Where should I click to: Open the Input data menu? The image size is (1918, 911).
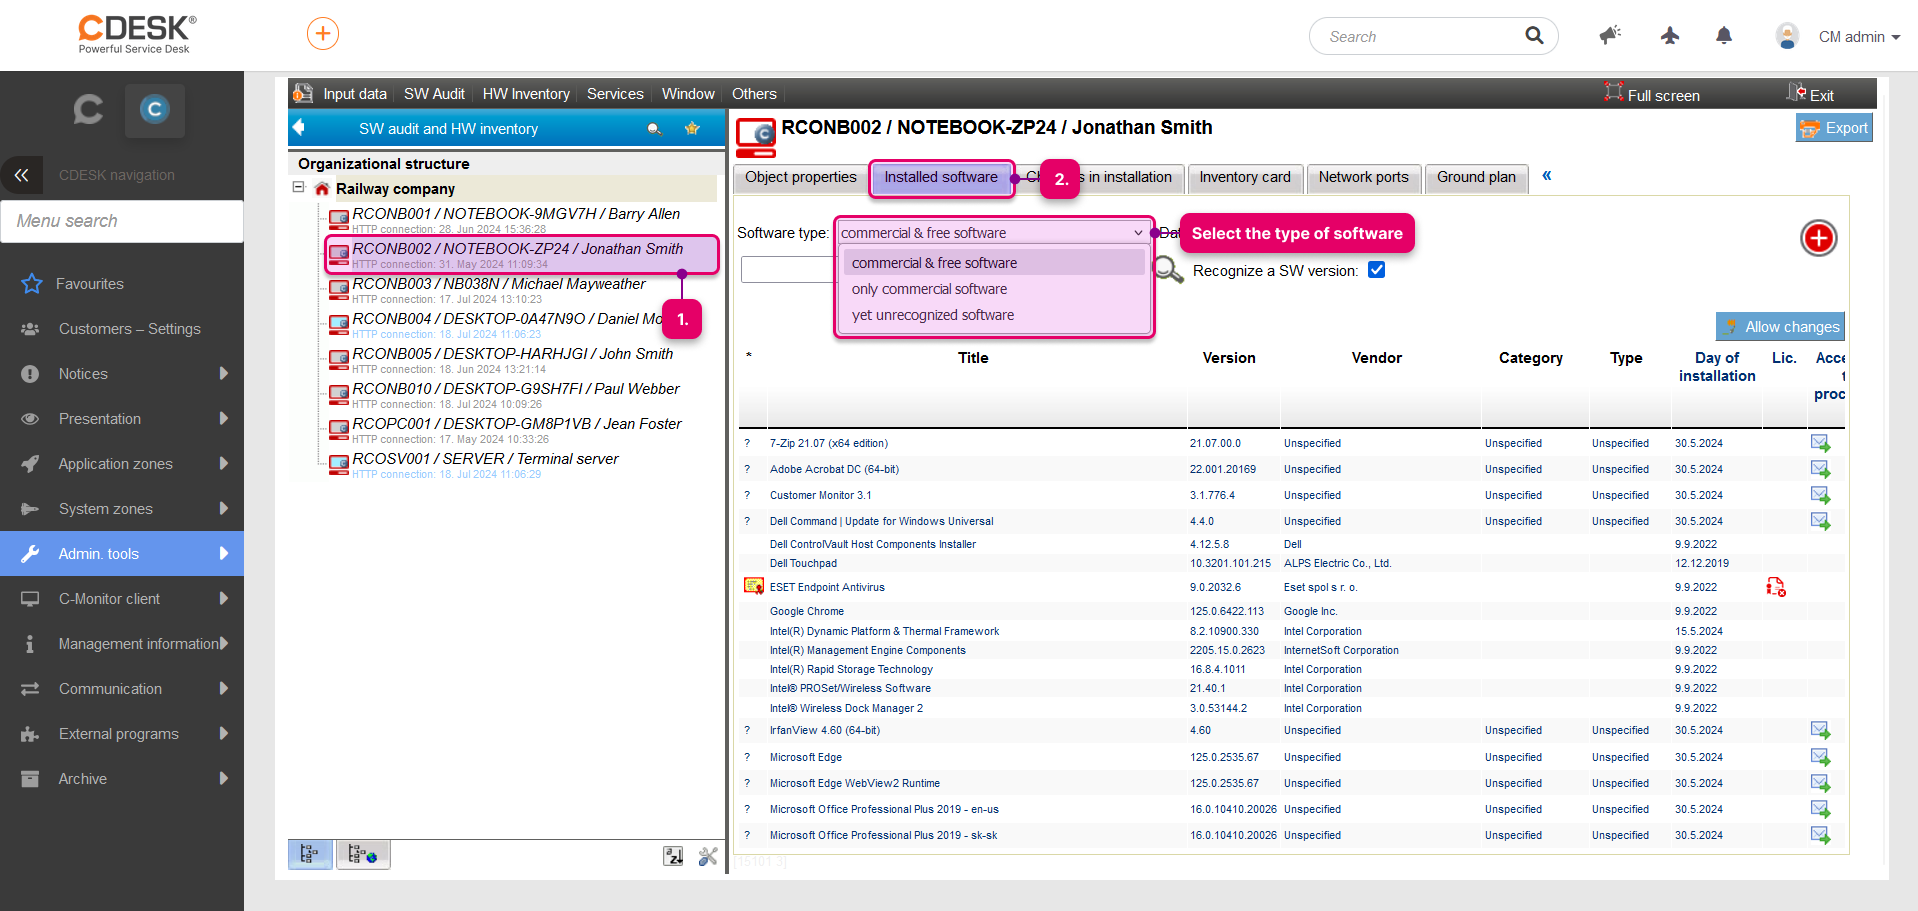click(x=355, y=94)
